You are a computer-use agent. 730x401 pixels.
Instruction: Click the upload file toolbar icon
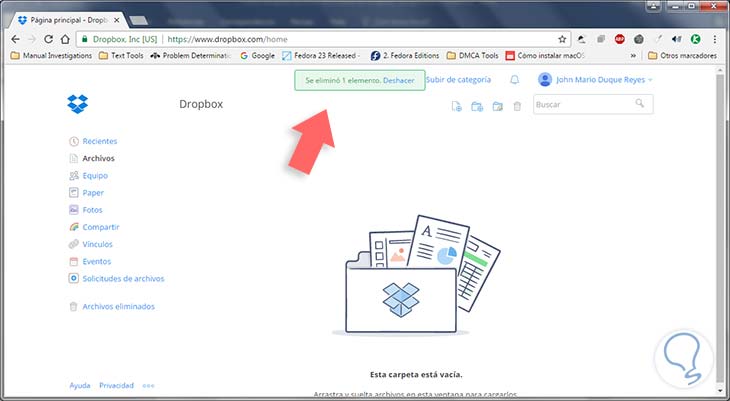point(457,107)
